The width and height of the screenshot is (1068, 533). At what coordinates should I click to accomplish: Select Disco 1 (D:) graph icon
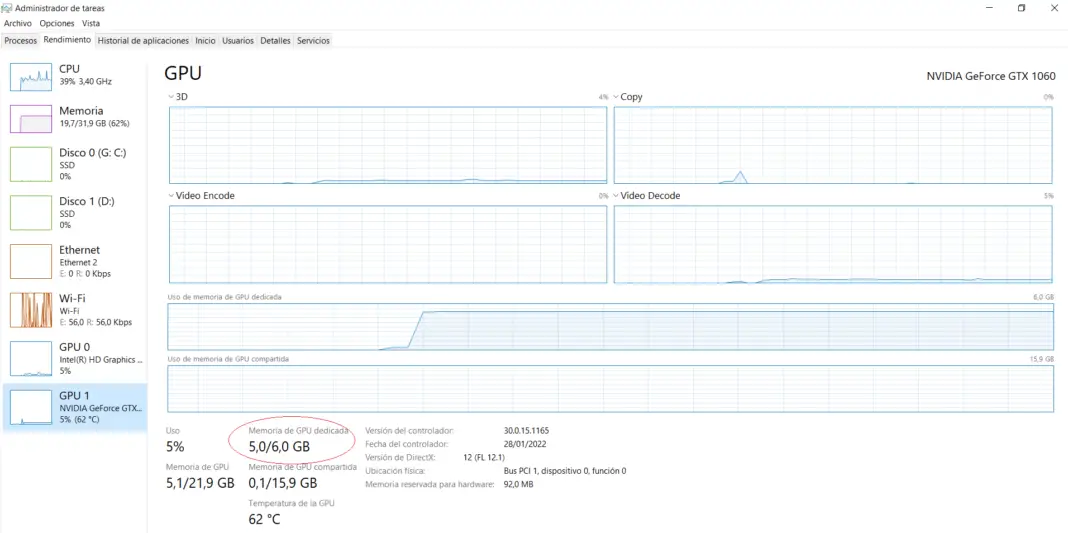click(x=30, y=213)
